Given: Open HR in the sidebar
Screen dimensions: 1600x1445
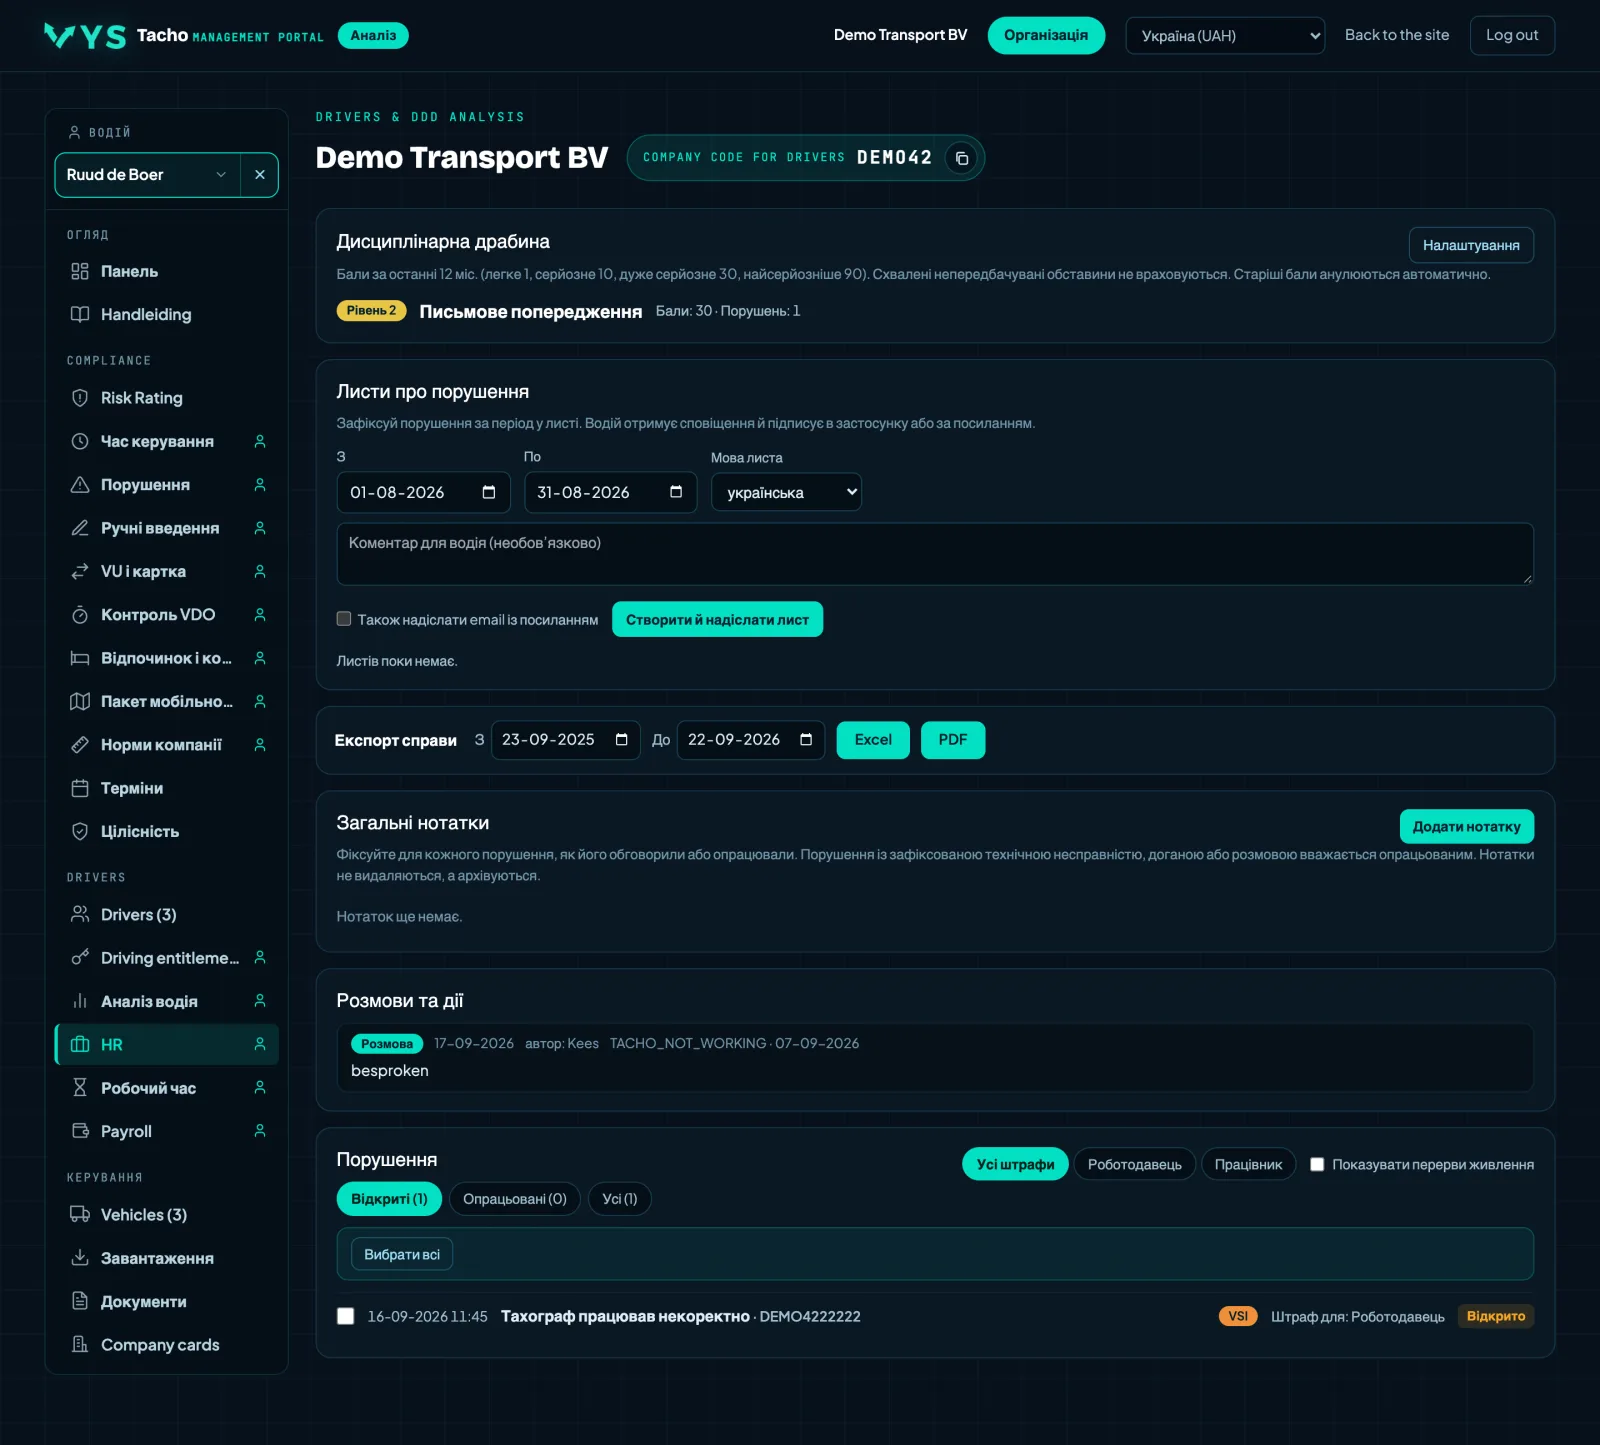Looking at the screenshot, I should pyautogui.click(x=167, y=1044).
